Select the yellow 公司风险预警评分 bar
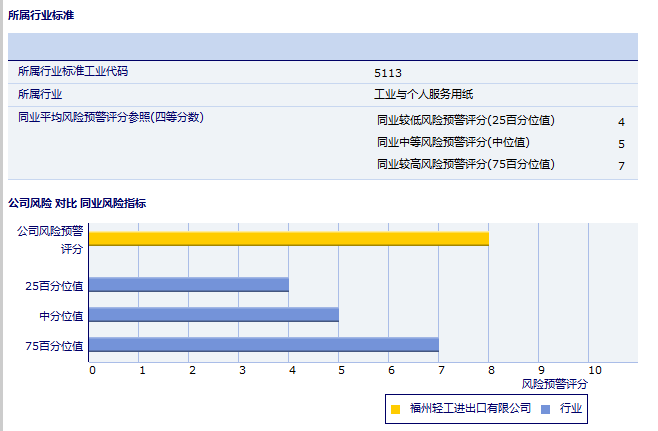Viewport: 658px width, 431px height. 288,238
